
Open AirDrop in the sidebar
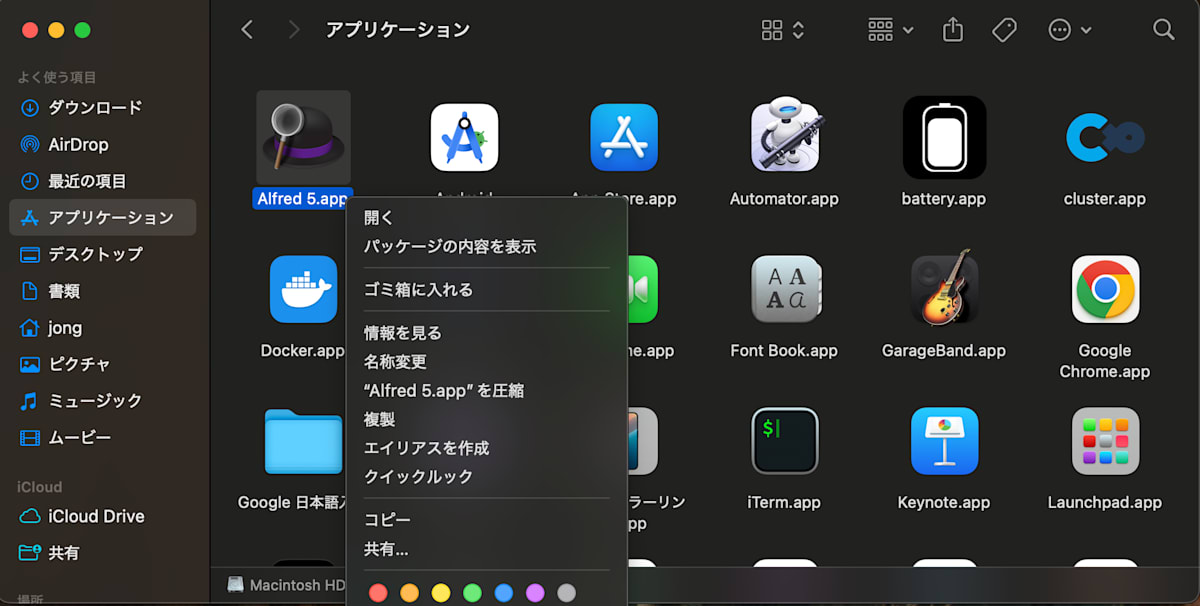(103, 145)
